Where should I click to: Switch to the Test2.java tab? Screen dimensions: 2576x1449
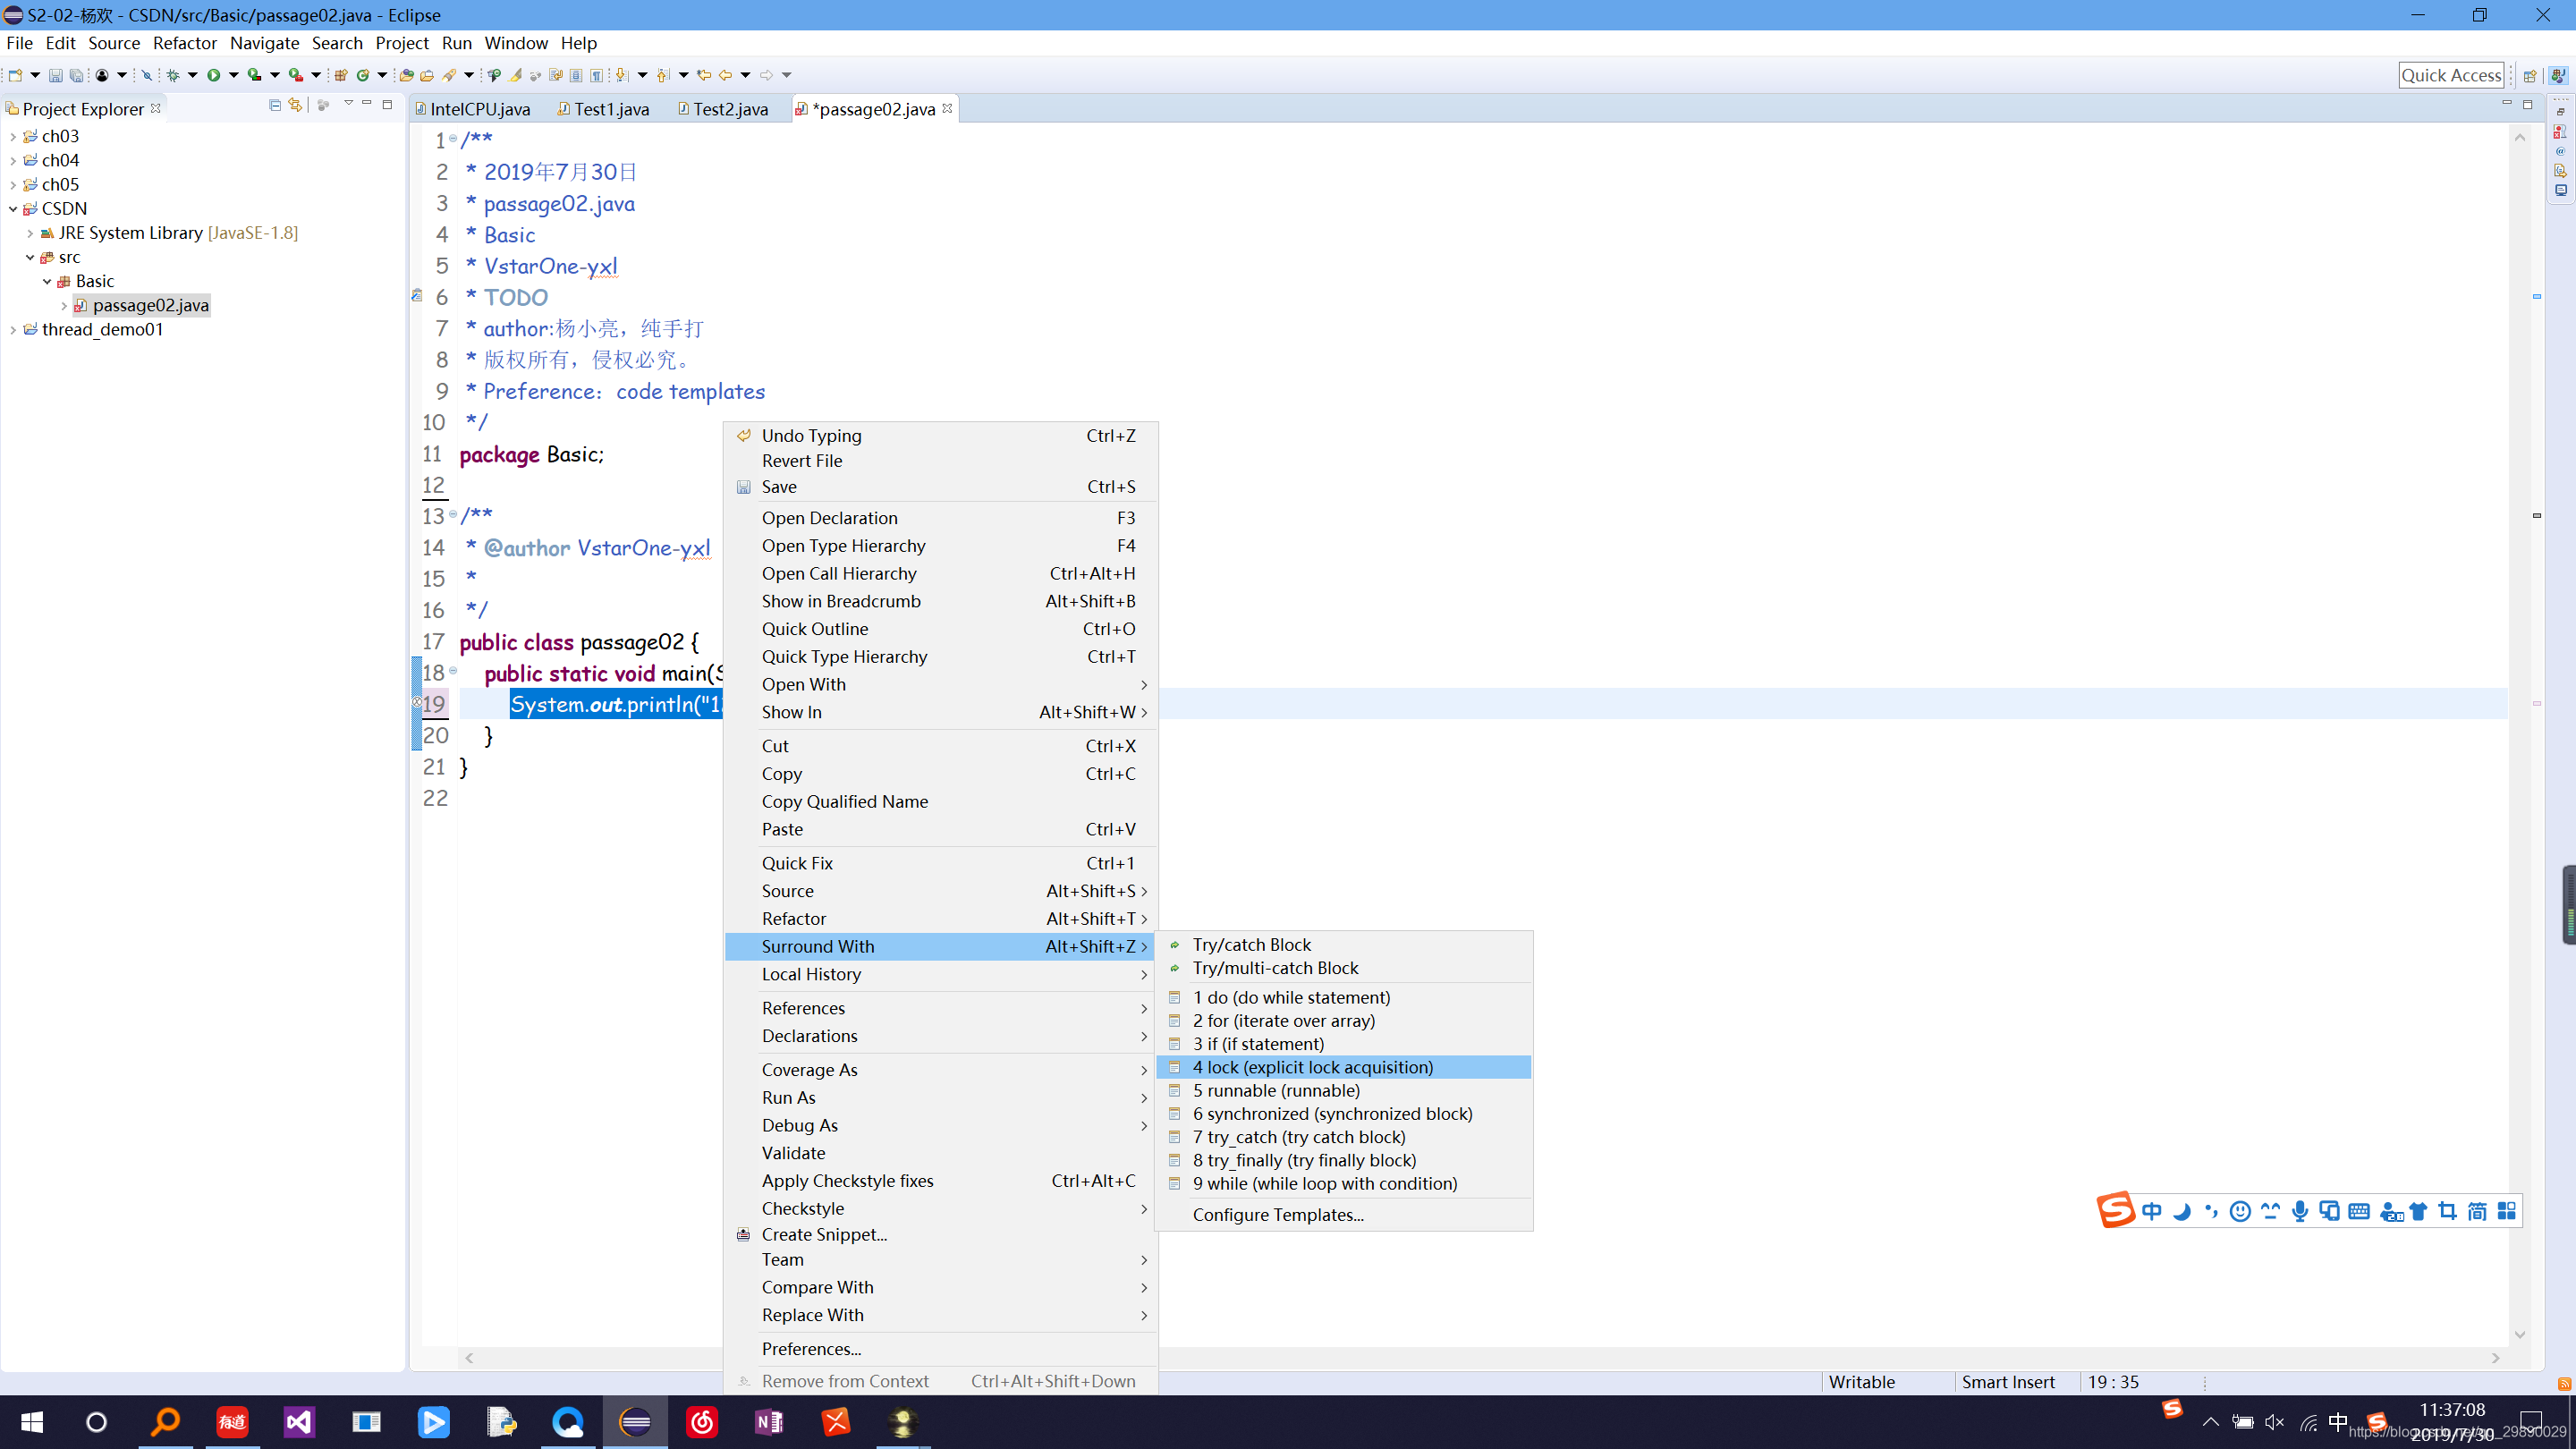(727, 108)
